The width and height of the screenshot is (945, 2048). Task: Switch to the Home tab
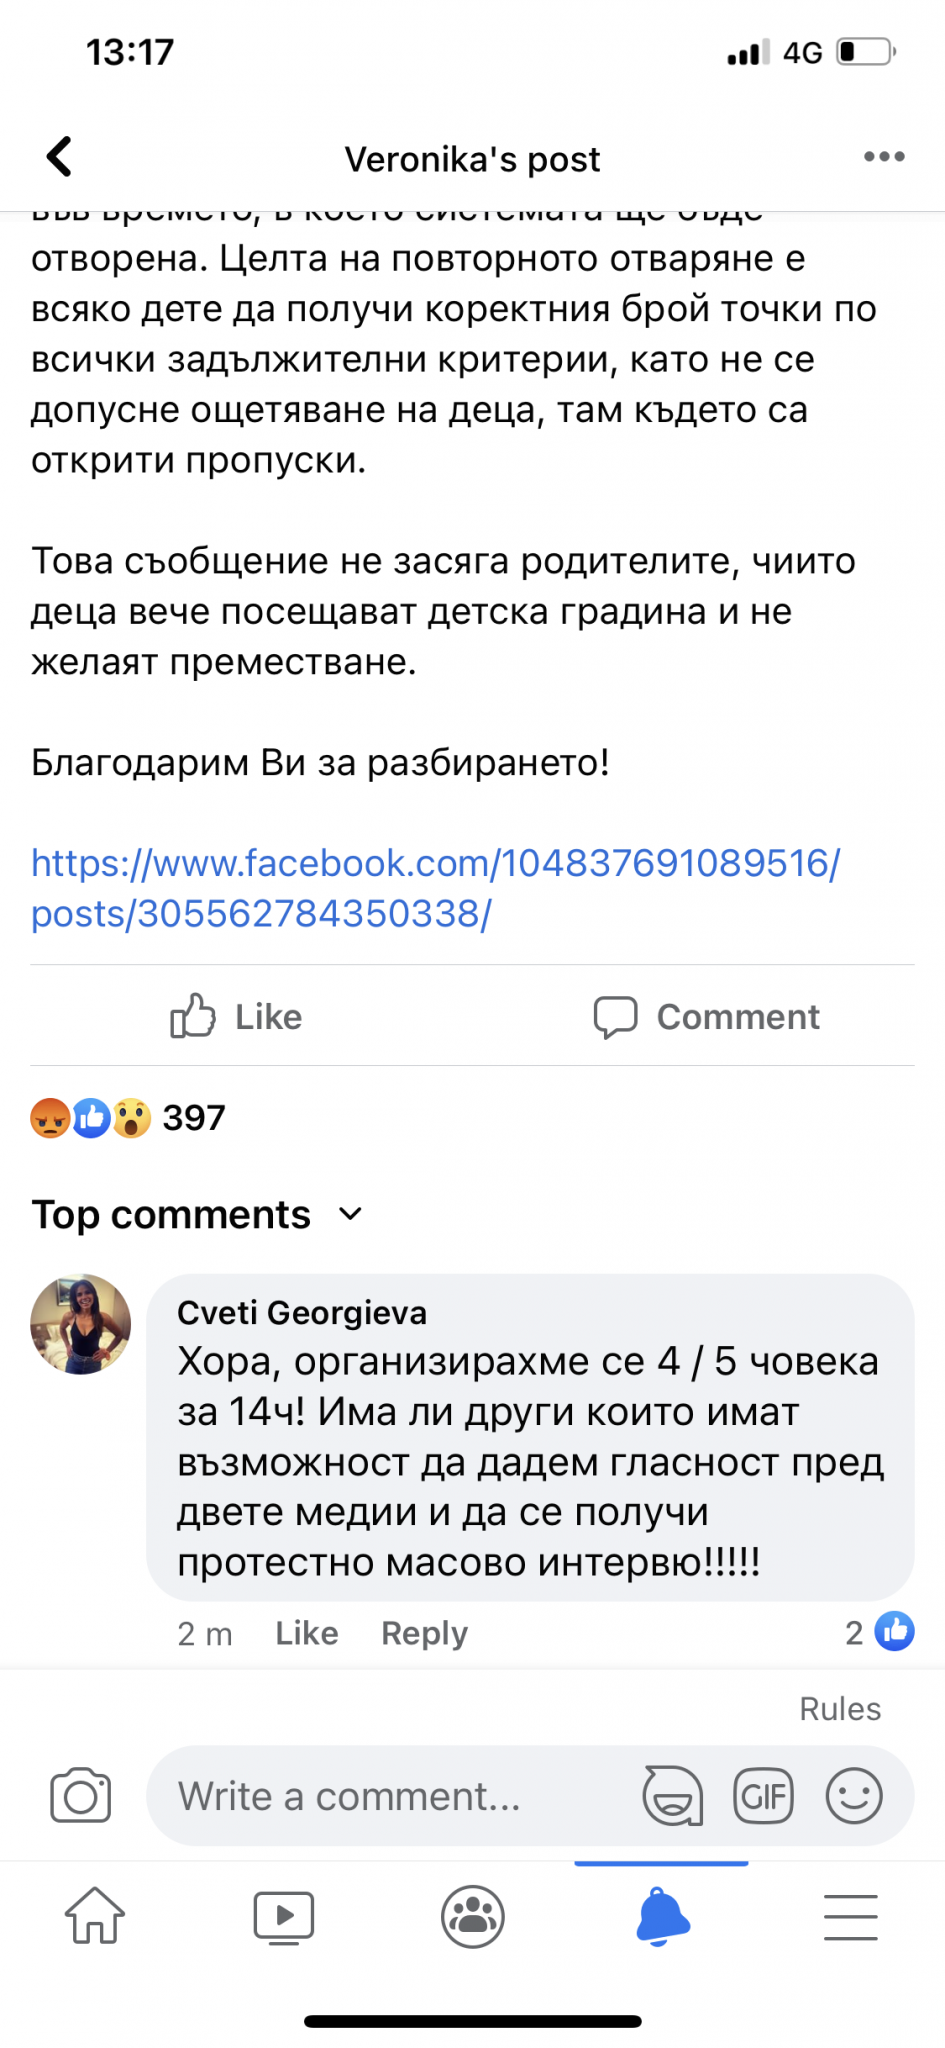click(95, 1916)
